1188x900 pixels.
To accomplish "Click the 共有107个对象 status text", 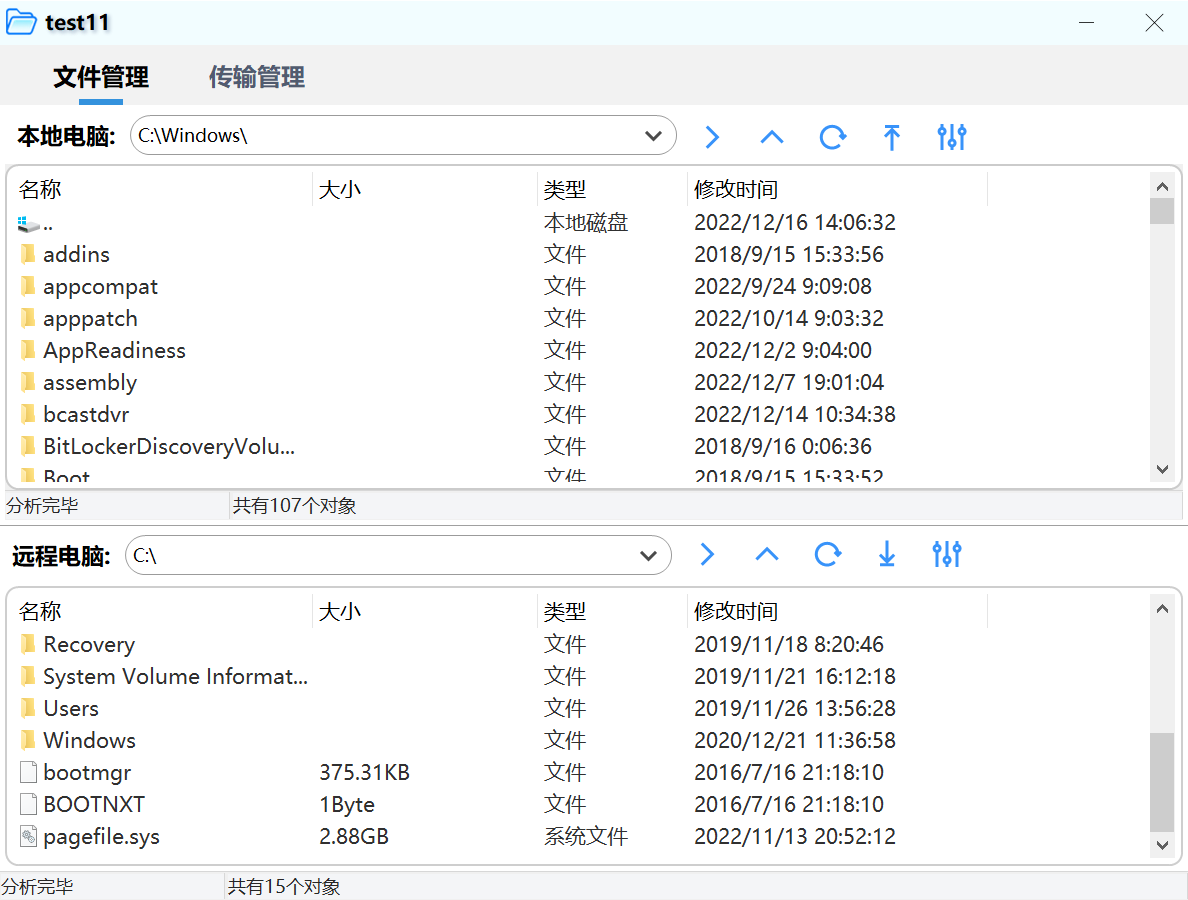I will 294,505.
